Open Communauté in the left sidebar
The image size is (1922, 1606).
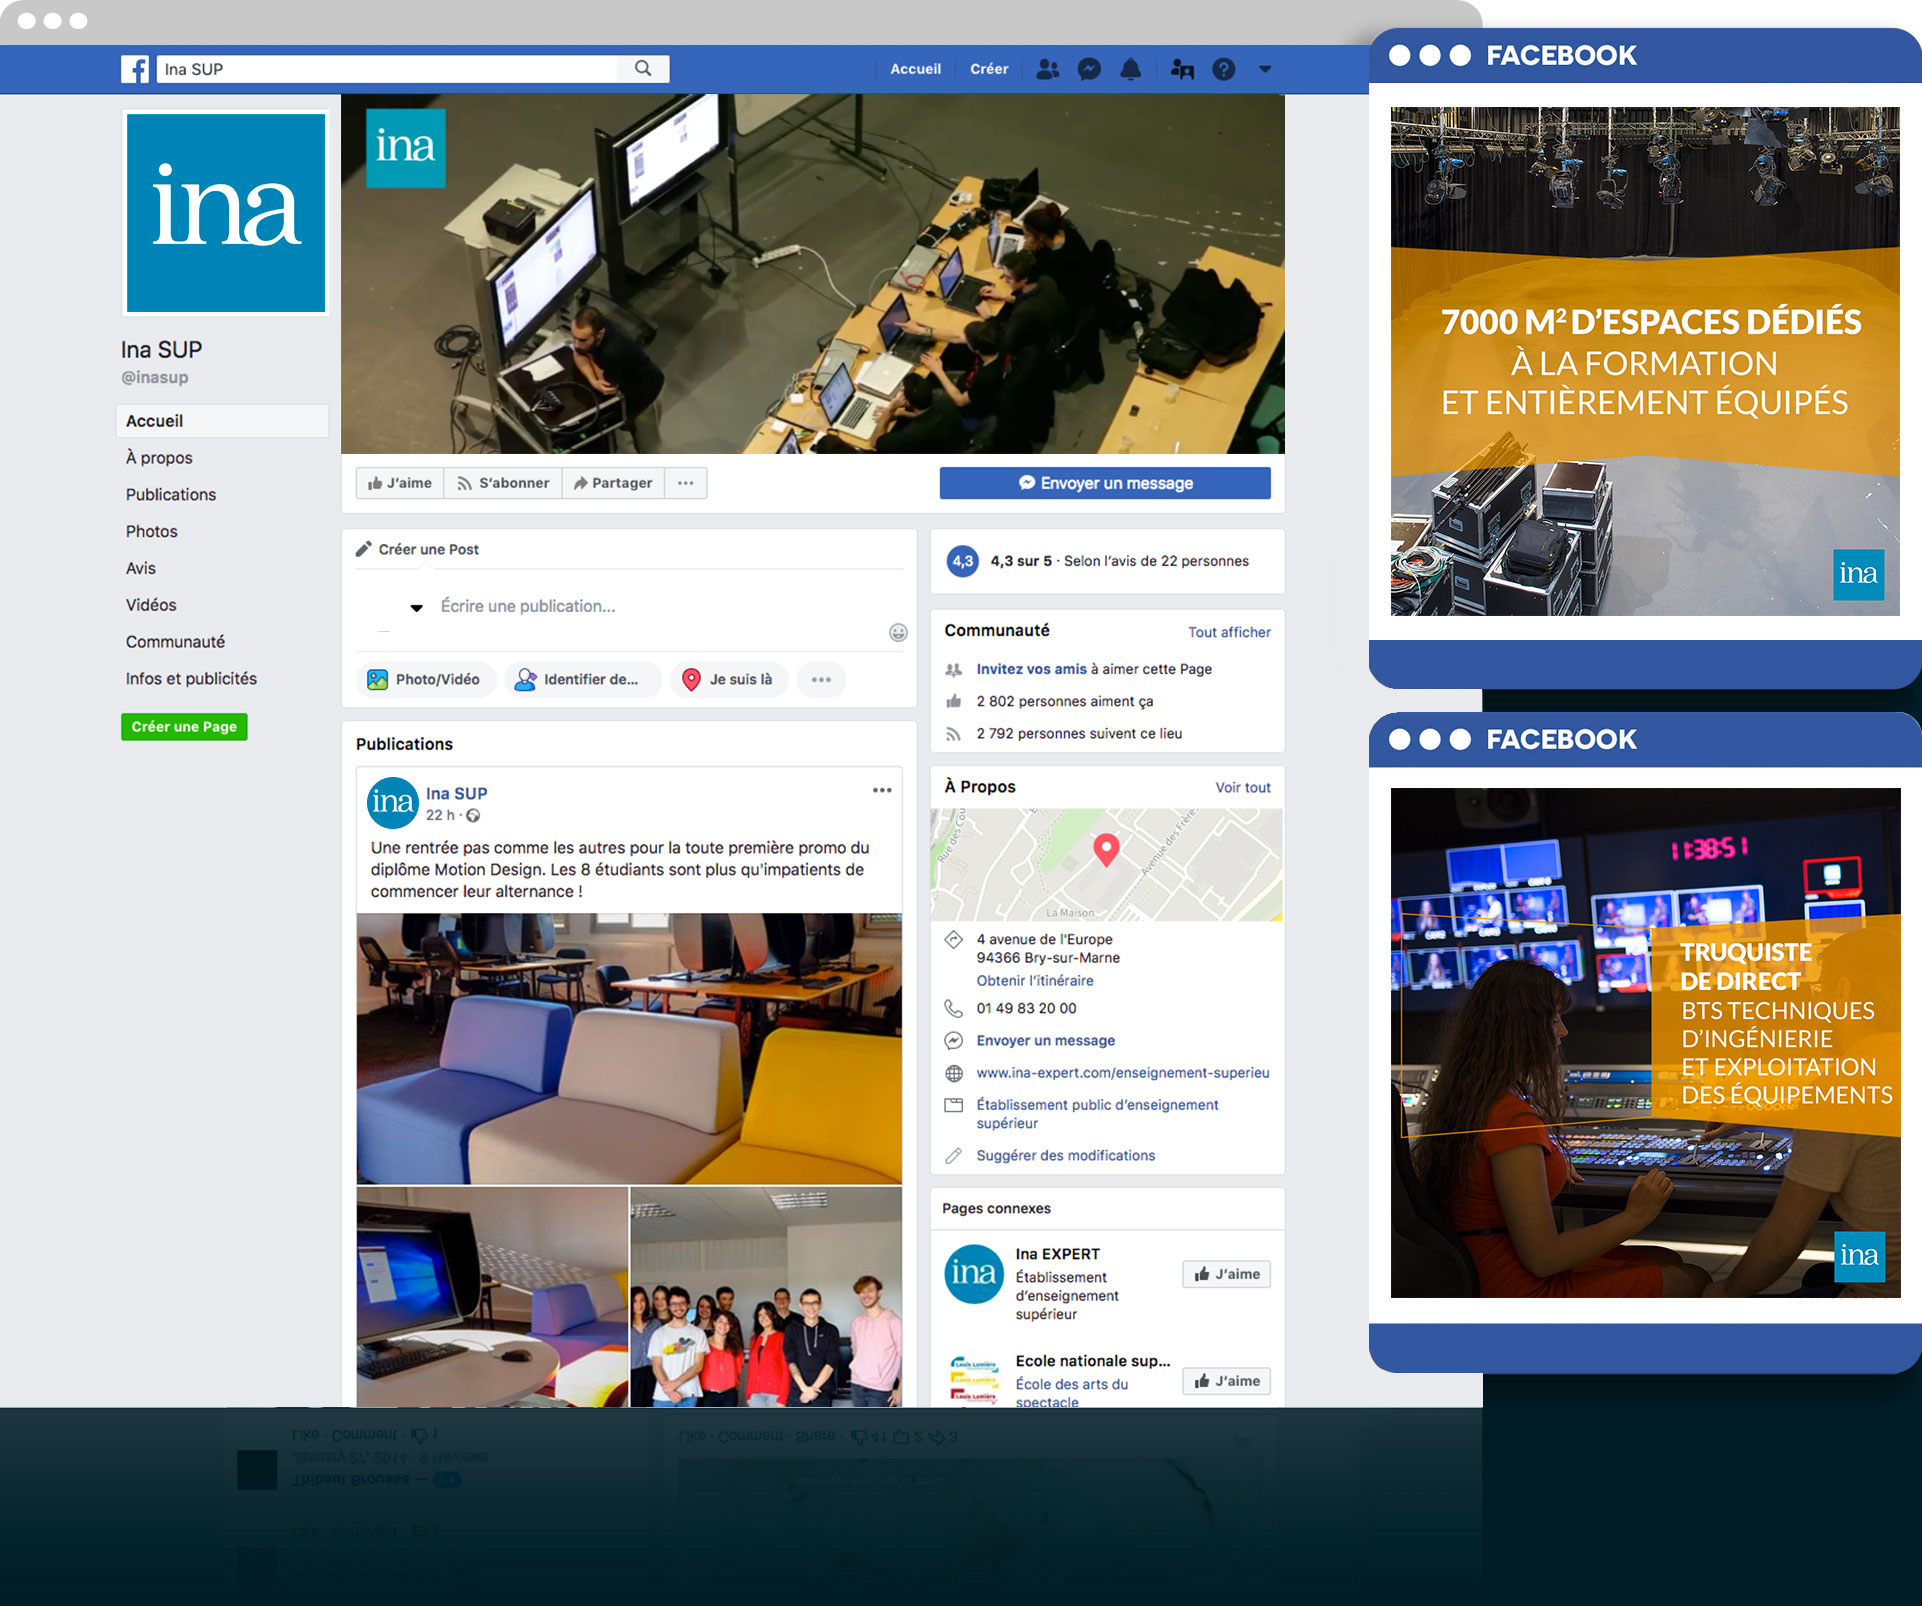[175, 642]
